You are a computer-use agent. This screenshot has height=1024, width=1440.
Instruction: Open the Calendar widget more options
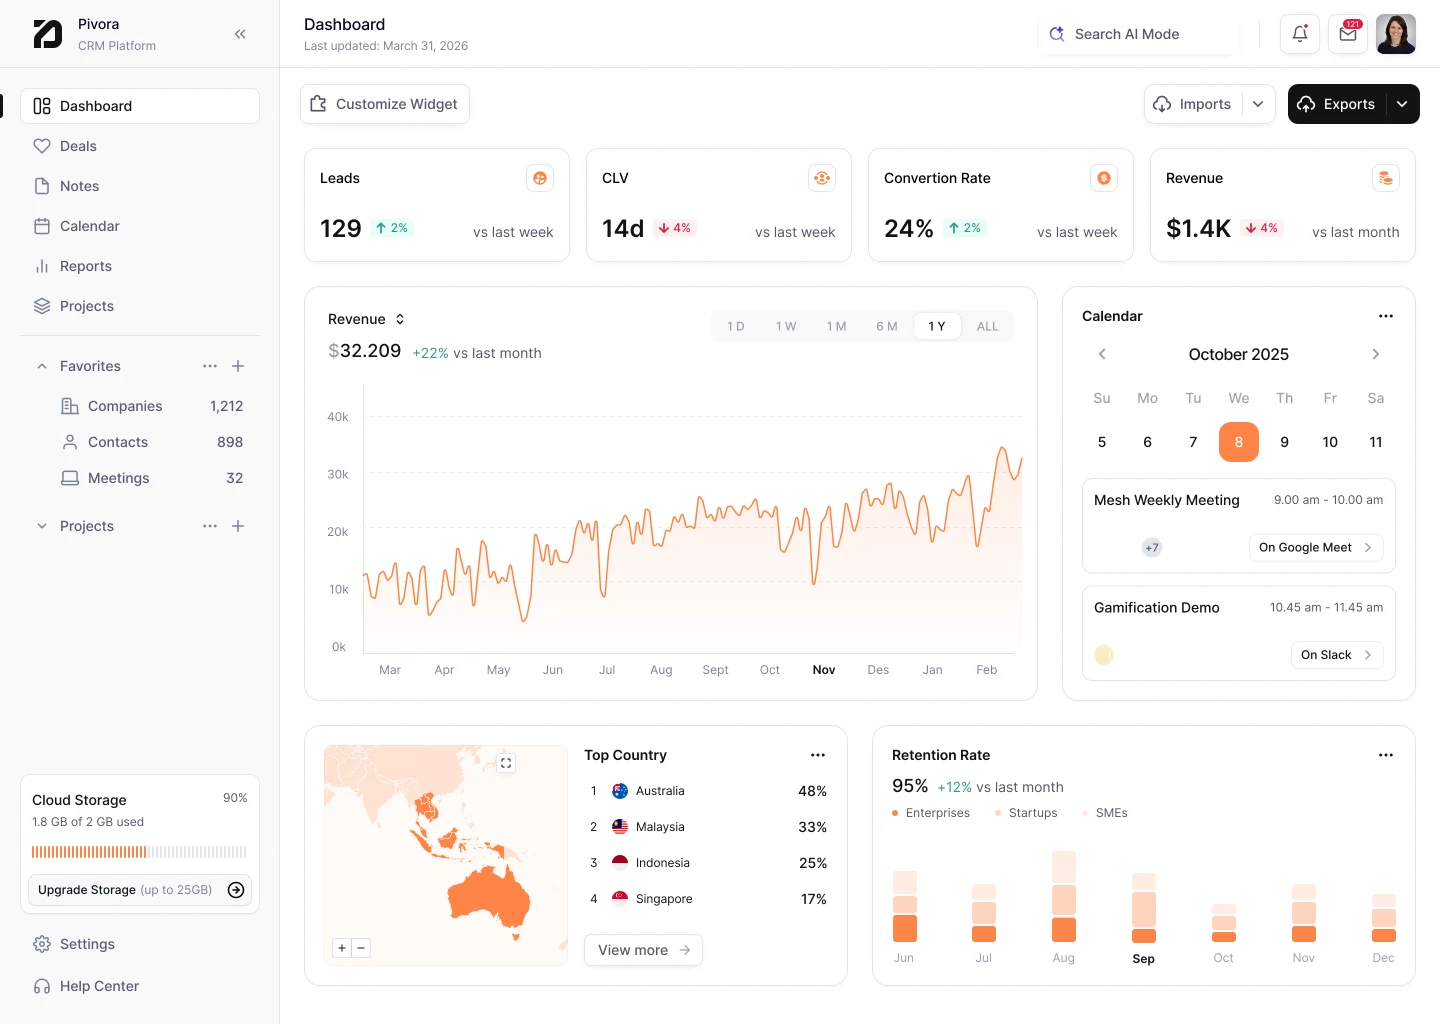(x=1386, y=316)
